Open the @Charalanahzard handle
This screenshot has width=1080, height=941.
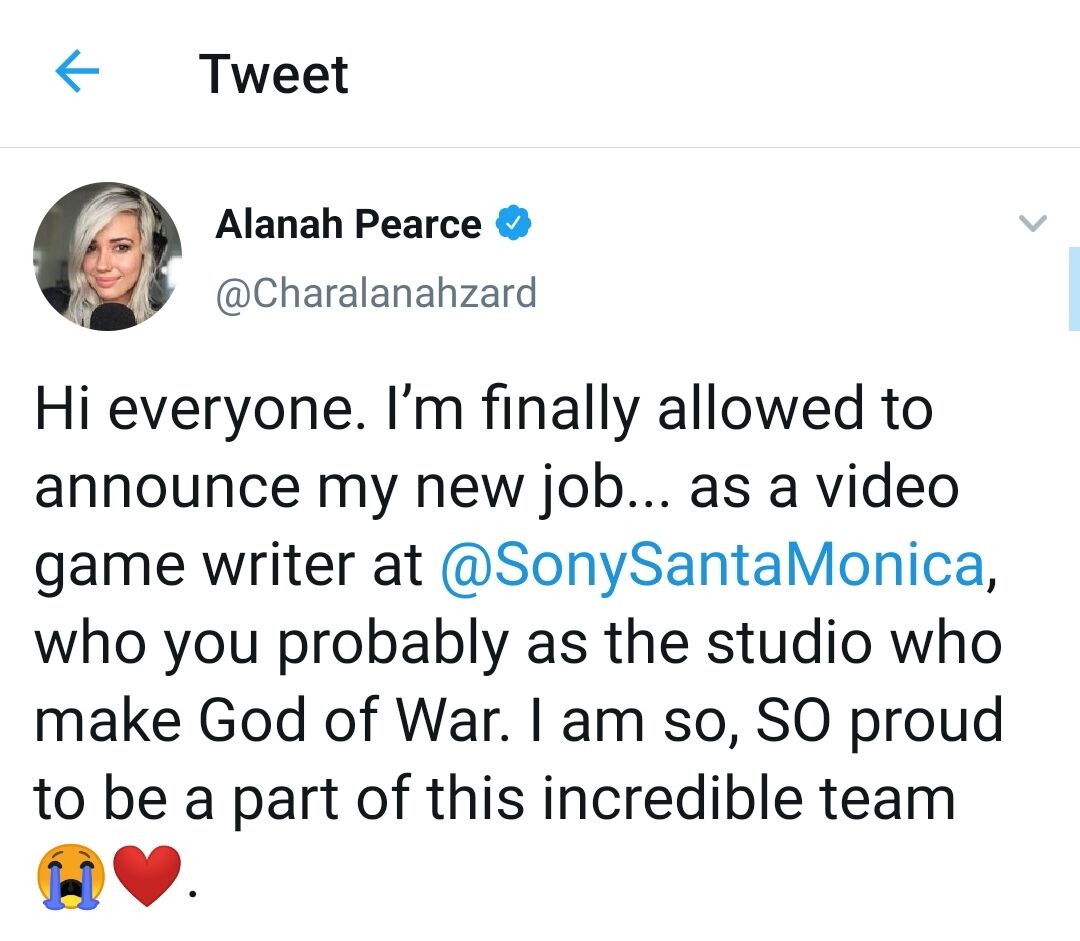click(x=376, y=293)
